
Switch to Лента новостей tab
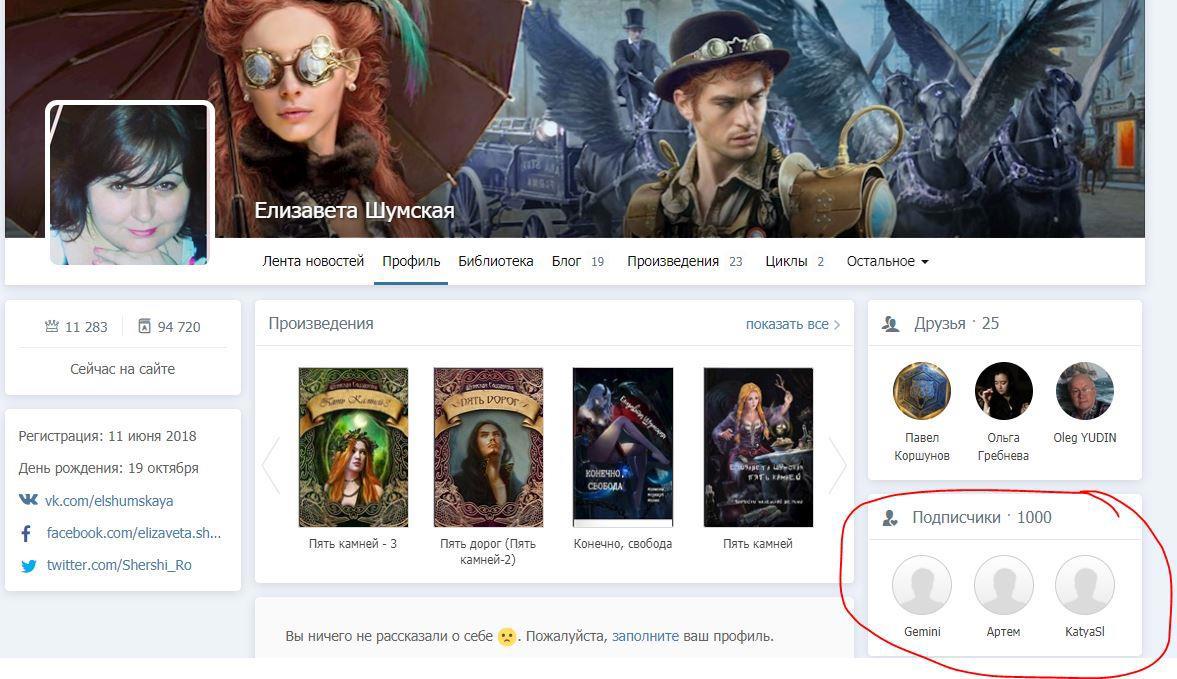coord(313,261)
